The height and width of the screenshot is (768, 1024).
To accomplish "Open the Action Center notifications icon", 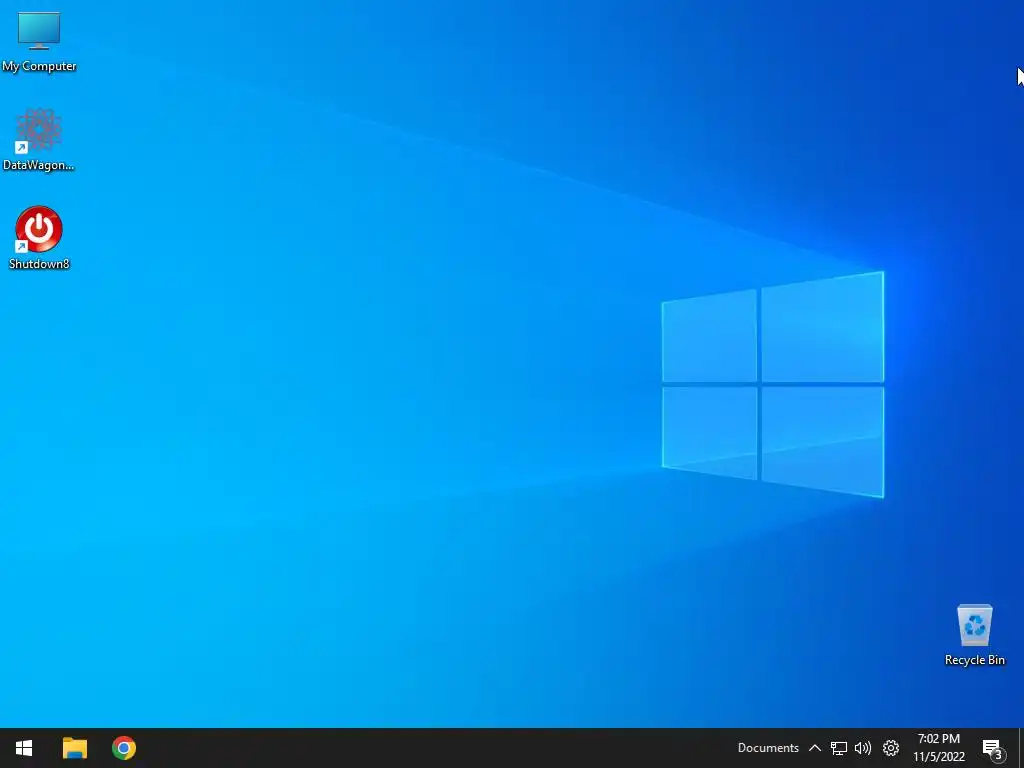I will point(993,749).
